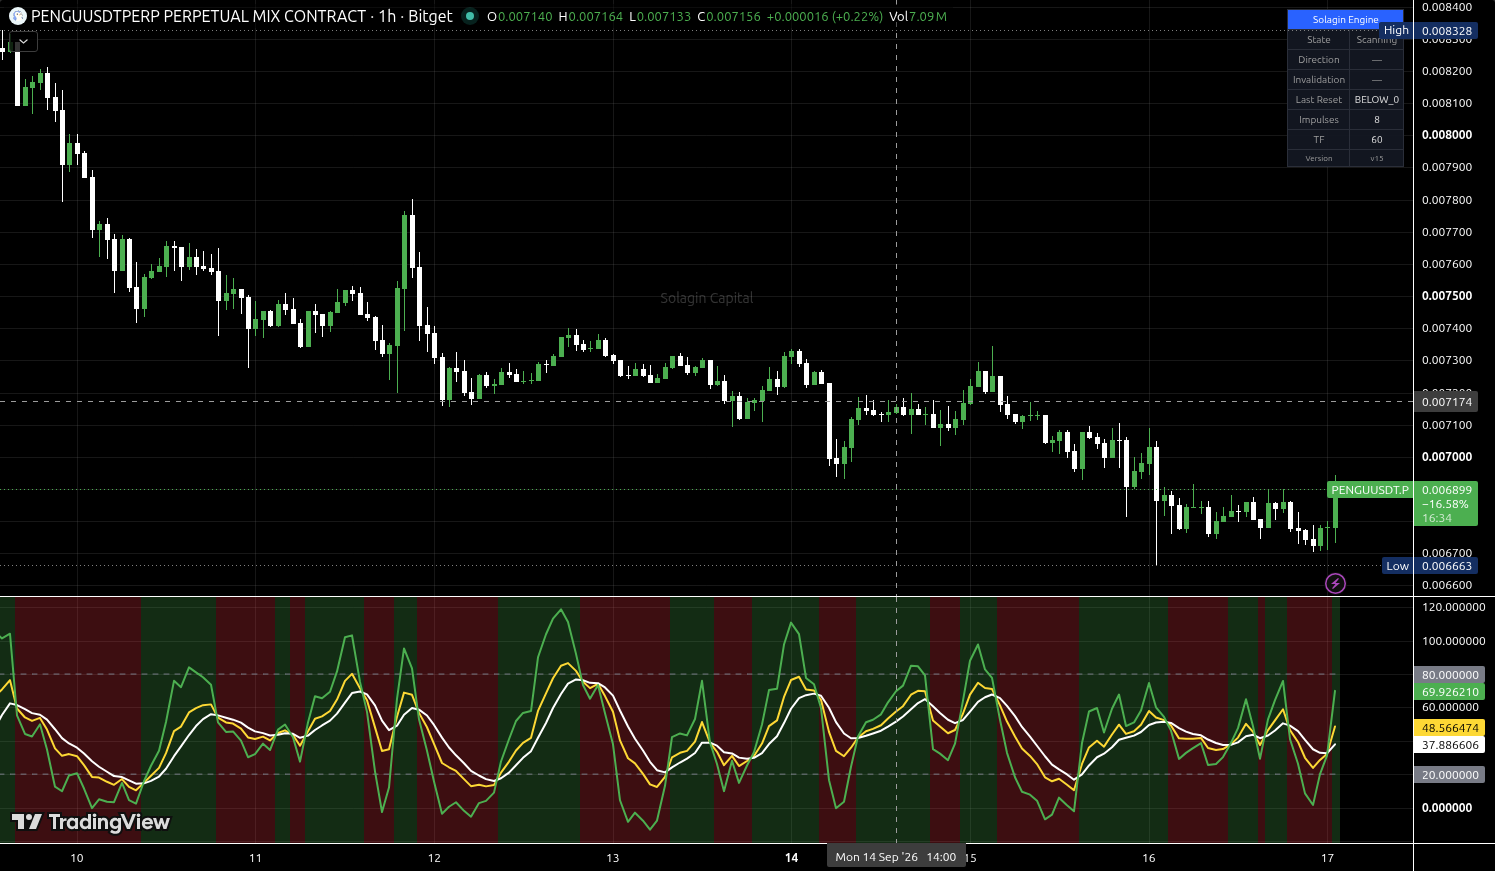Click date 16 on time axis
The width and height of the screenshot is (1495, 871).
click(x=1149, y=858)
